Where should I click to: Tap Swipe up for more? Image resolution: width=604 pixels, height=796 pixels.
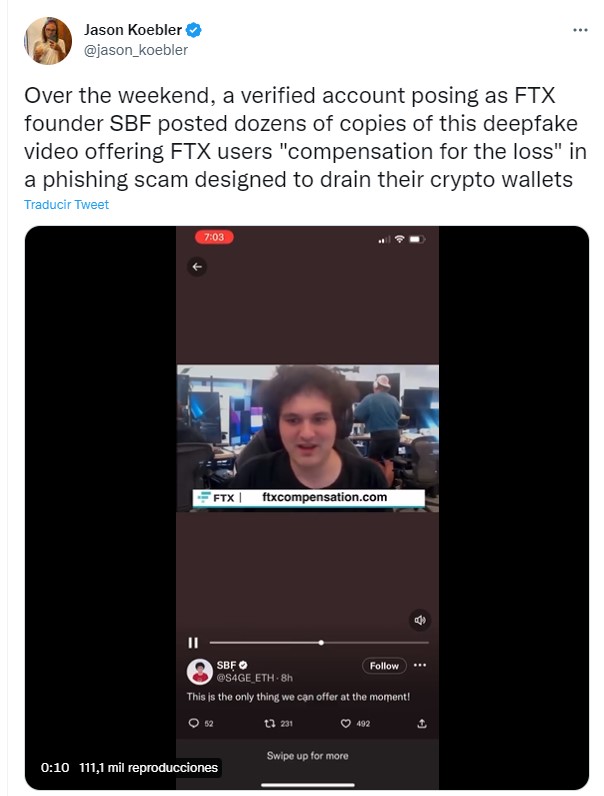[x=308, y=756]
